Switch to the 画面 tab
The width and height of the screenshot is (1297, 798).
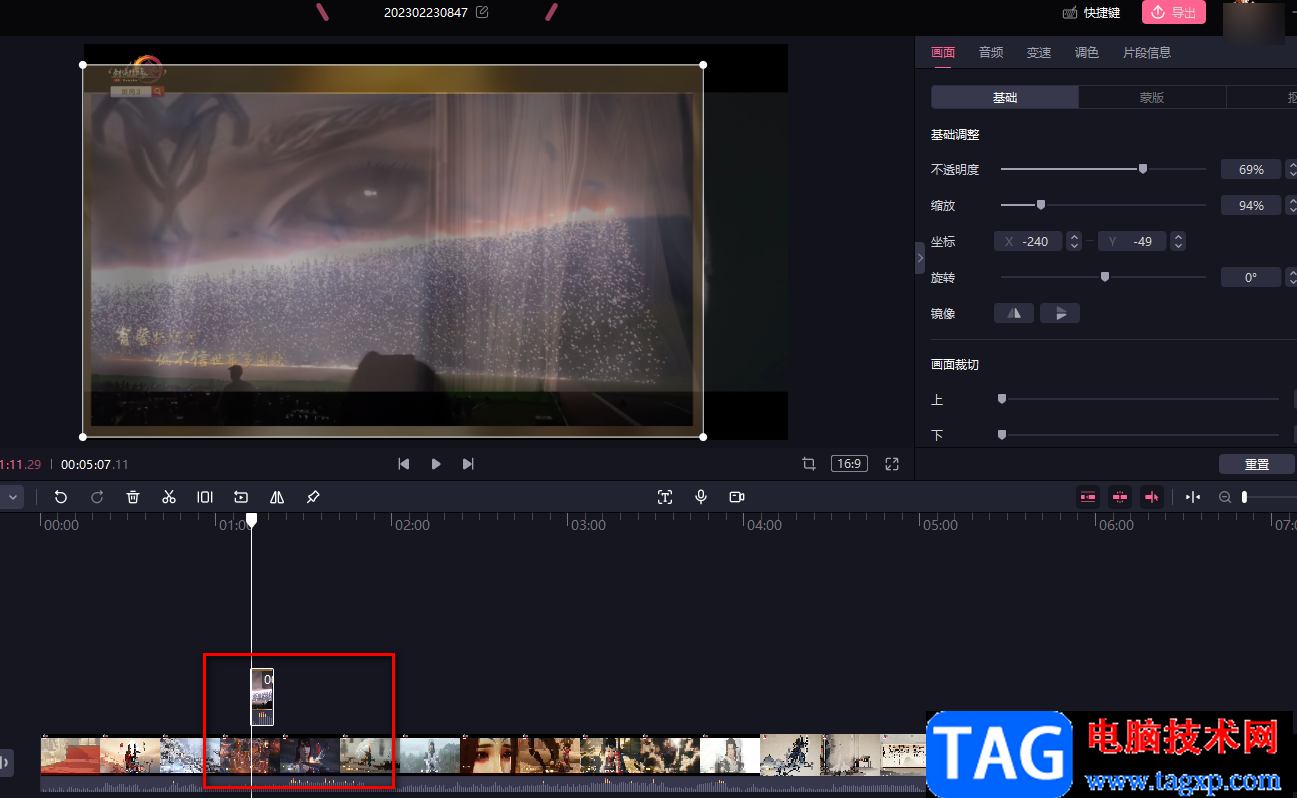(943, 53)
